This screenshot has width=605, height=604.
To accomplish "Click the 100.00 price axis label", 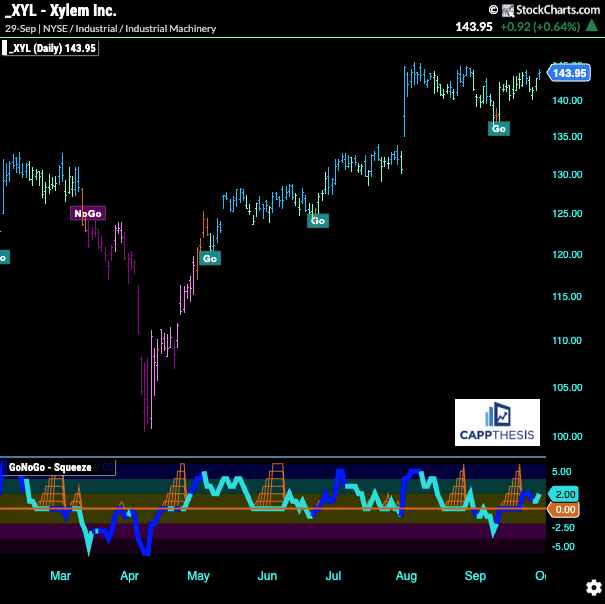I will point(567,436).
